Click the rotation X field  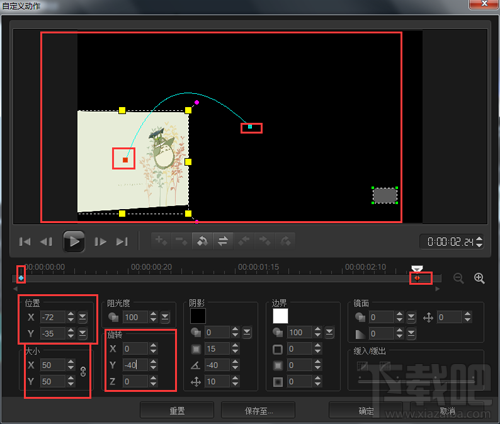135,349
